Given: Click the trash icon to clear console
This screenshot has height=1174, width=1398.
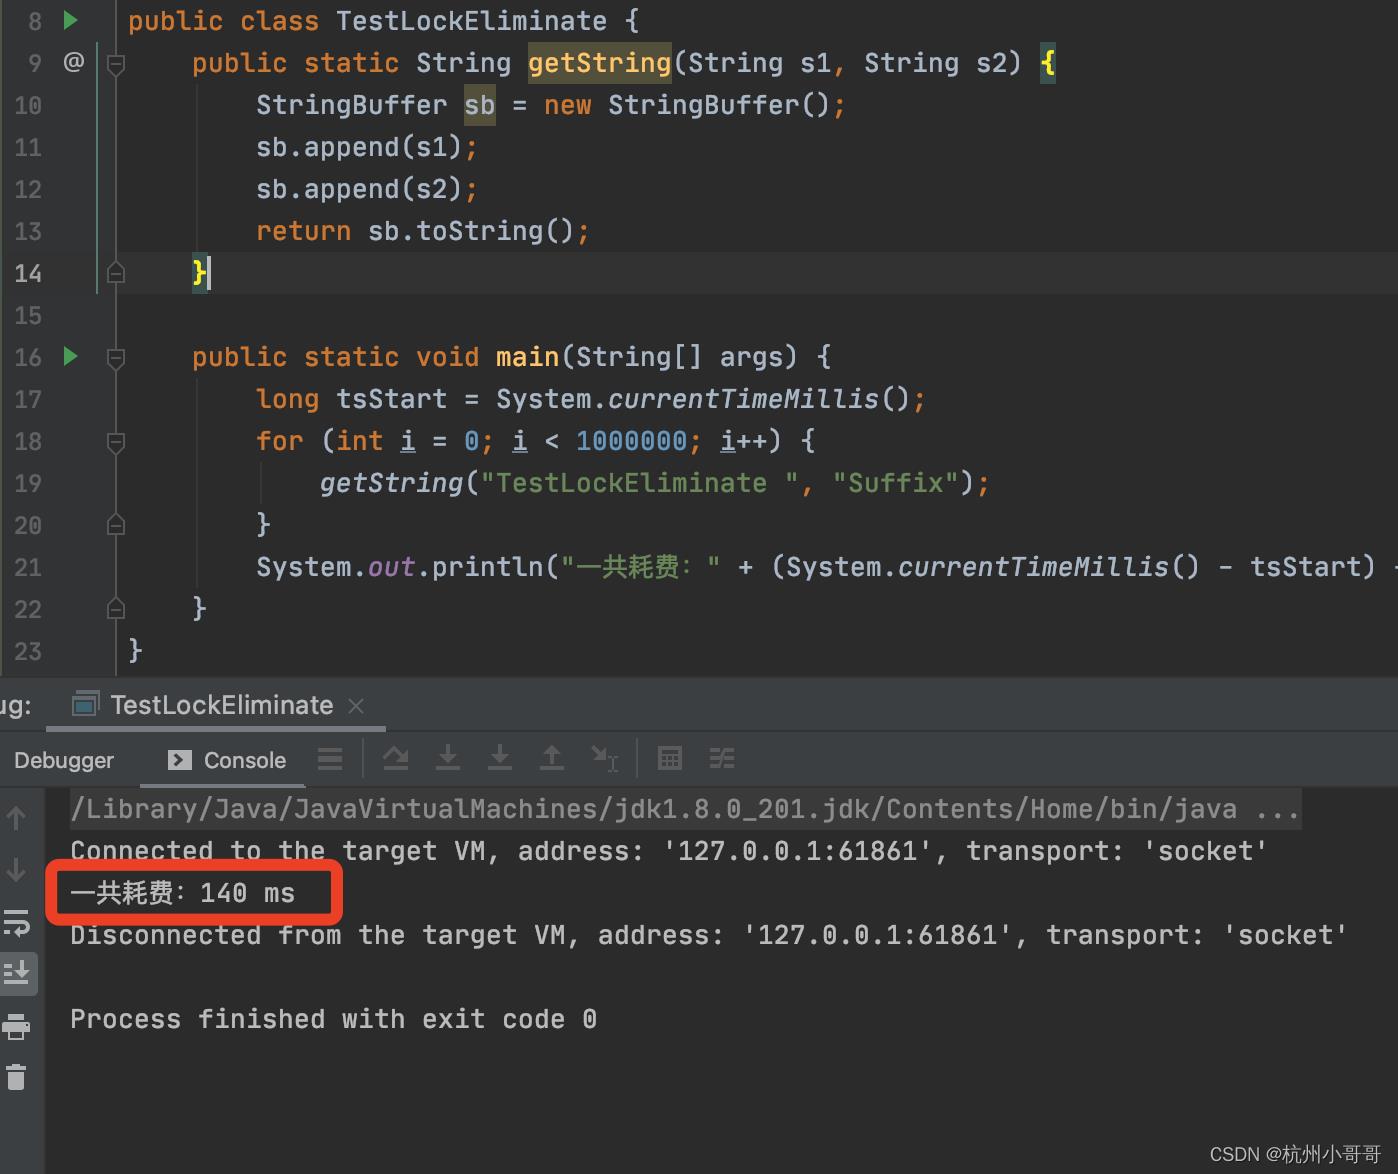Looking at the screenshot, I should point(17,1077).
